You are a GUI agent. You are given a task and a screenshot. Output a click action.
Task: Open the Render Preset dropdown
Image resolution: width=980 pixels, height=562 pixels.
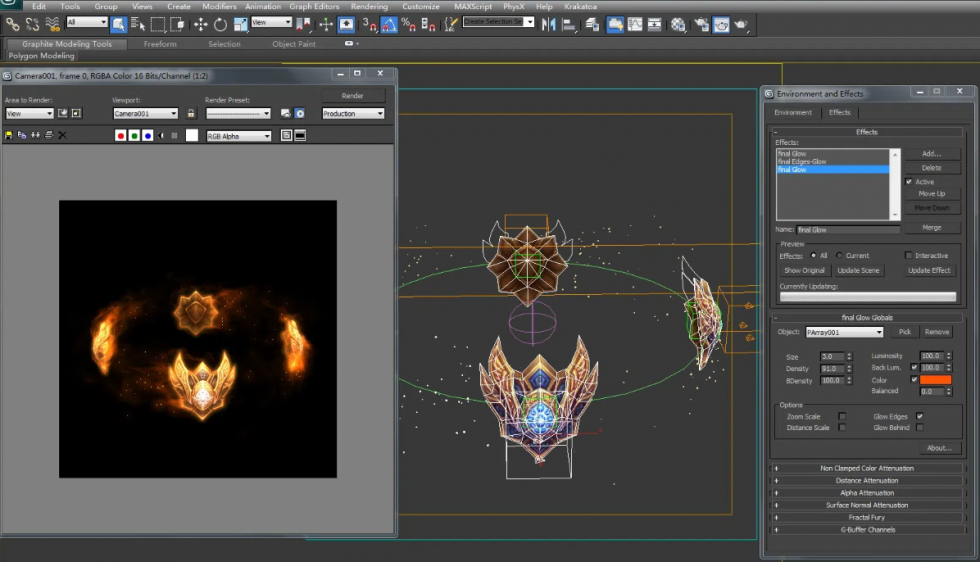pyautogui.click(x=238, y=113)
